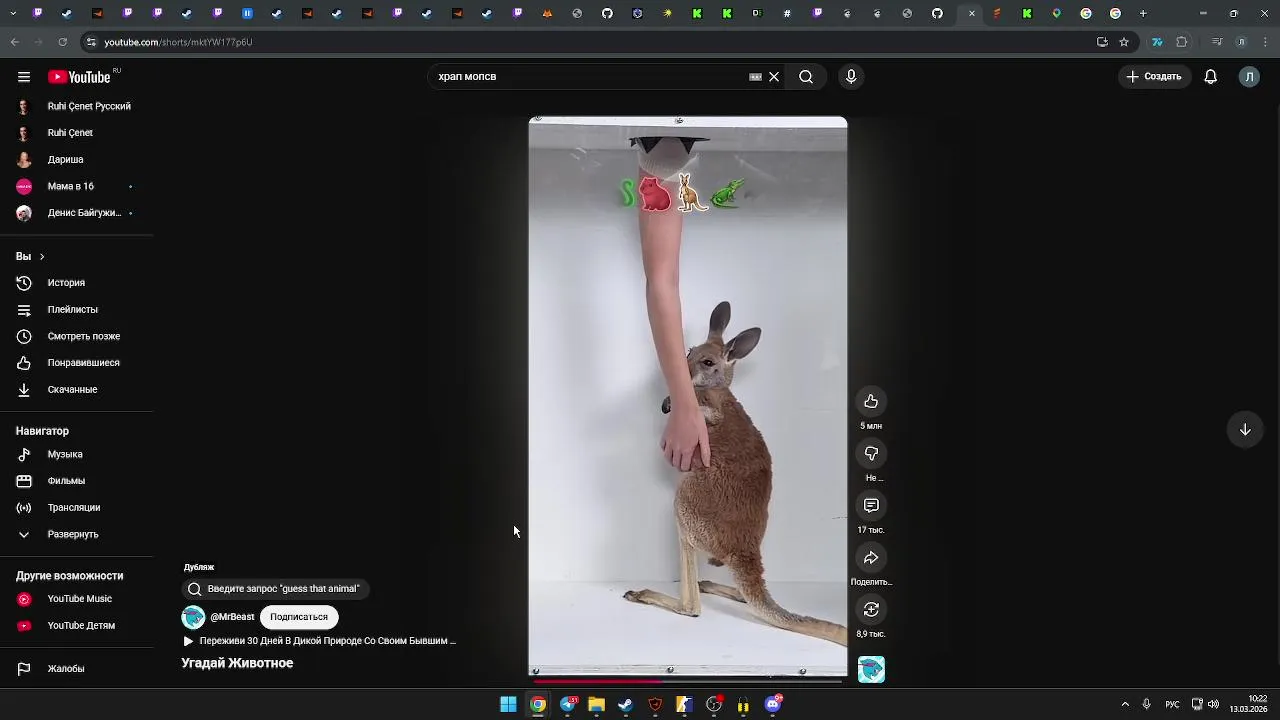Open the Short's sound thumbnail
Screen dimensions: 1280x720
(871, 669)
